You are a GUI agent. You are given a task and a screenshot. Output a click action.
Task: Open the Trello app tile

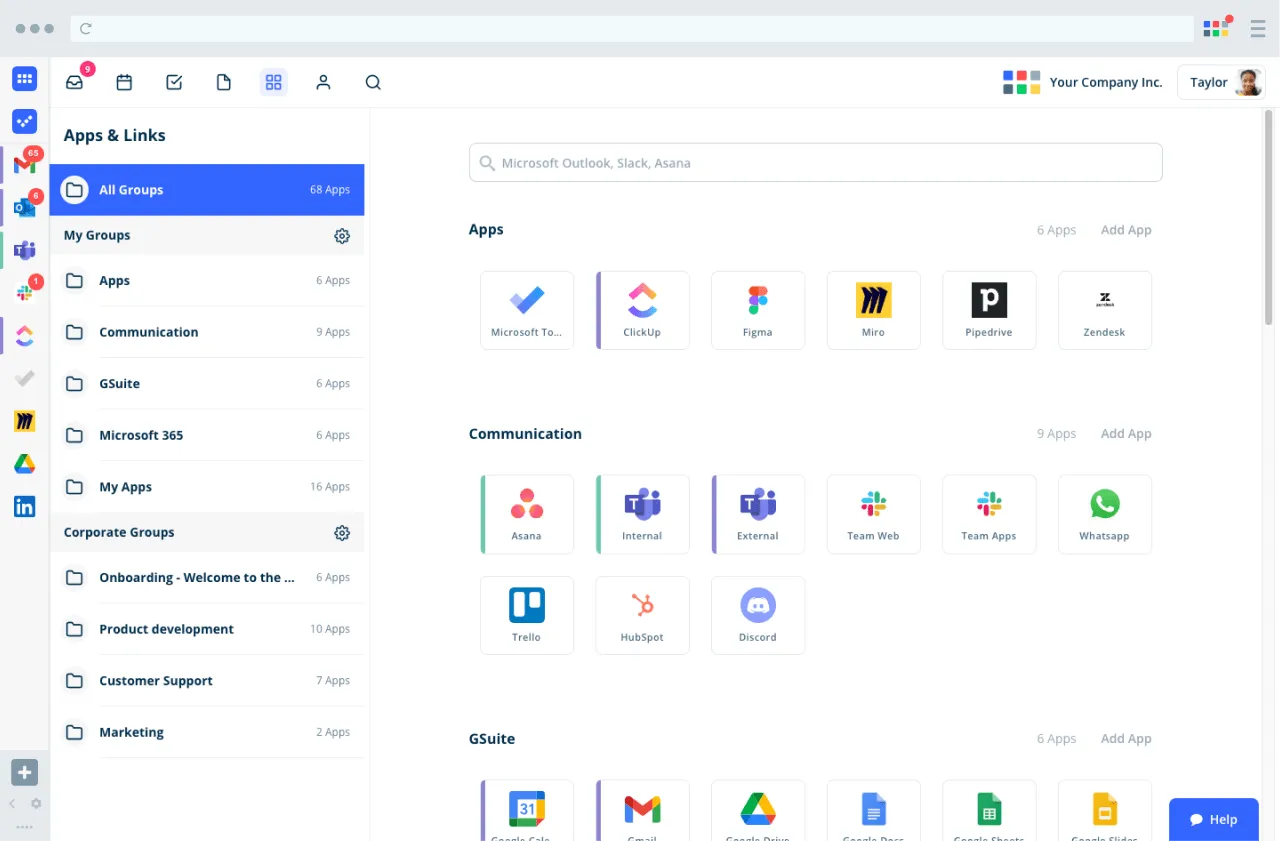click(527, 615)
